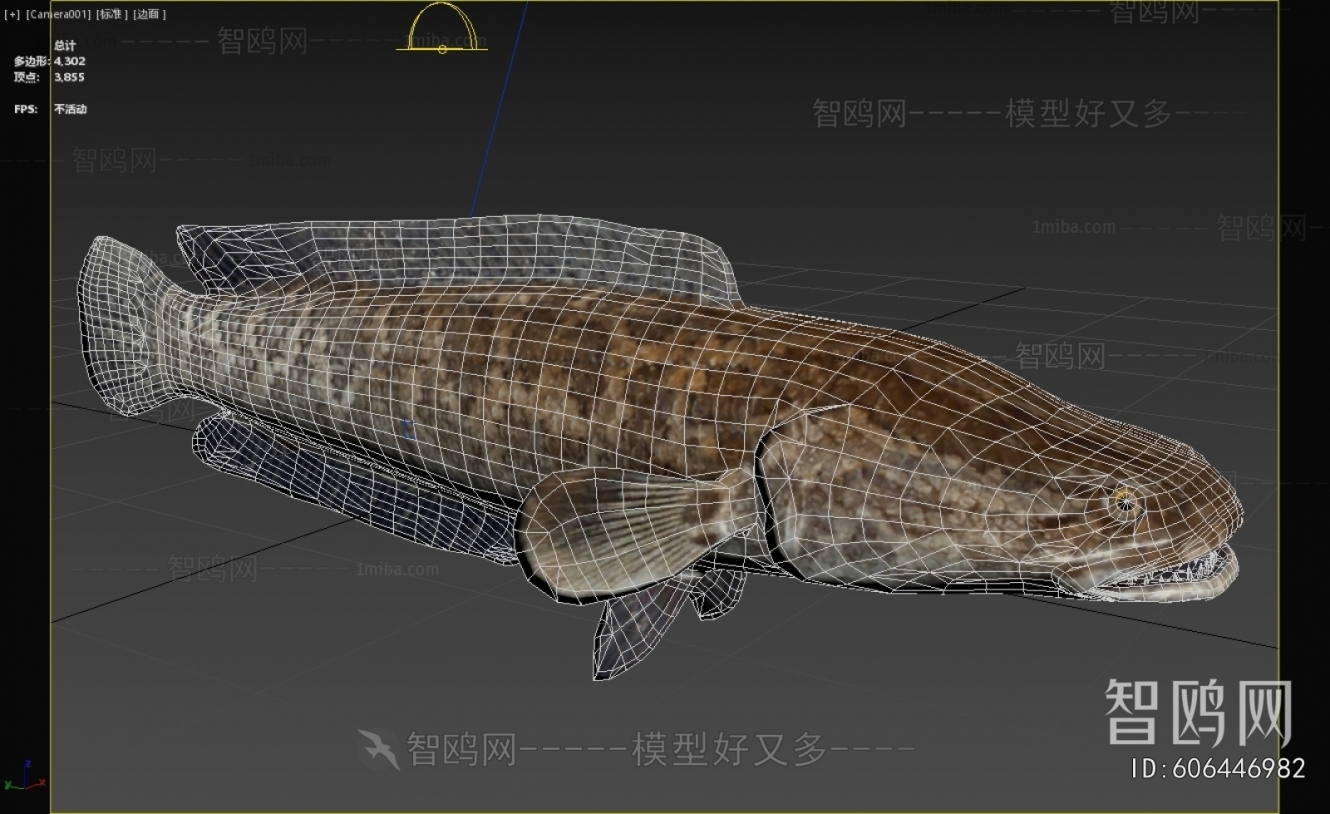Select the yellow skylight dome helper icon
This screenshot has width=1330, height=814.
click(x=442, y=27)
